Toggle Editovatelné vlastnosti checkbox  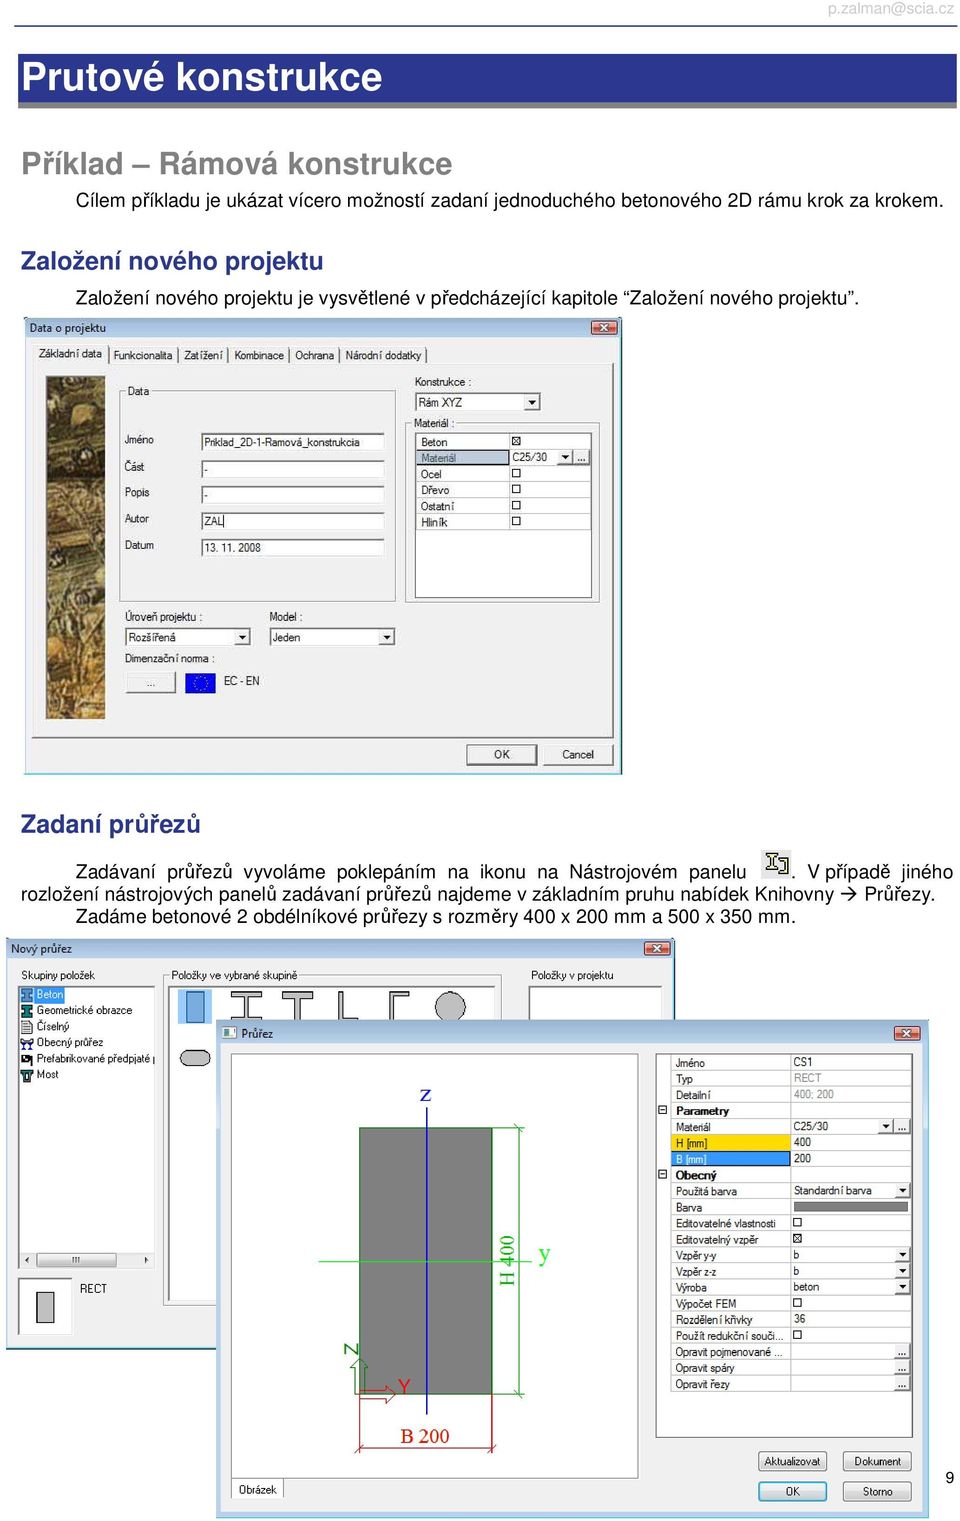pyautogui.click(x=797, y=1222)
